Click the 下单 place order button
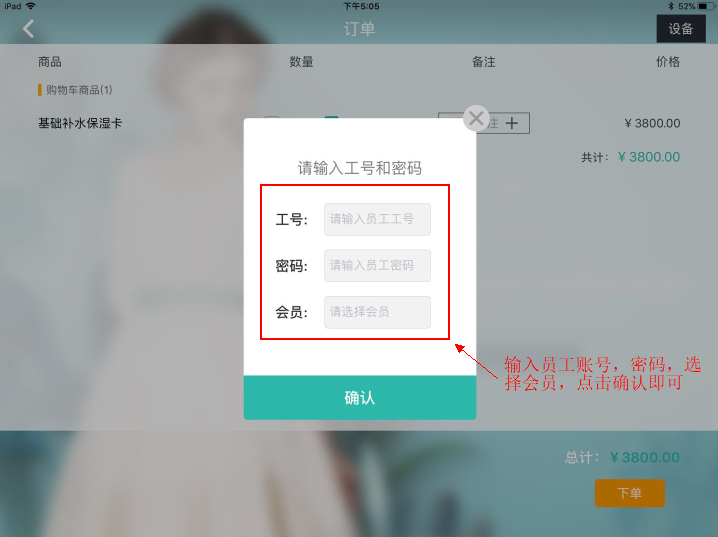 tap(630, 493)
